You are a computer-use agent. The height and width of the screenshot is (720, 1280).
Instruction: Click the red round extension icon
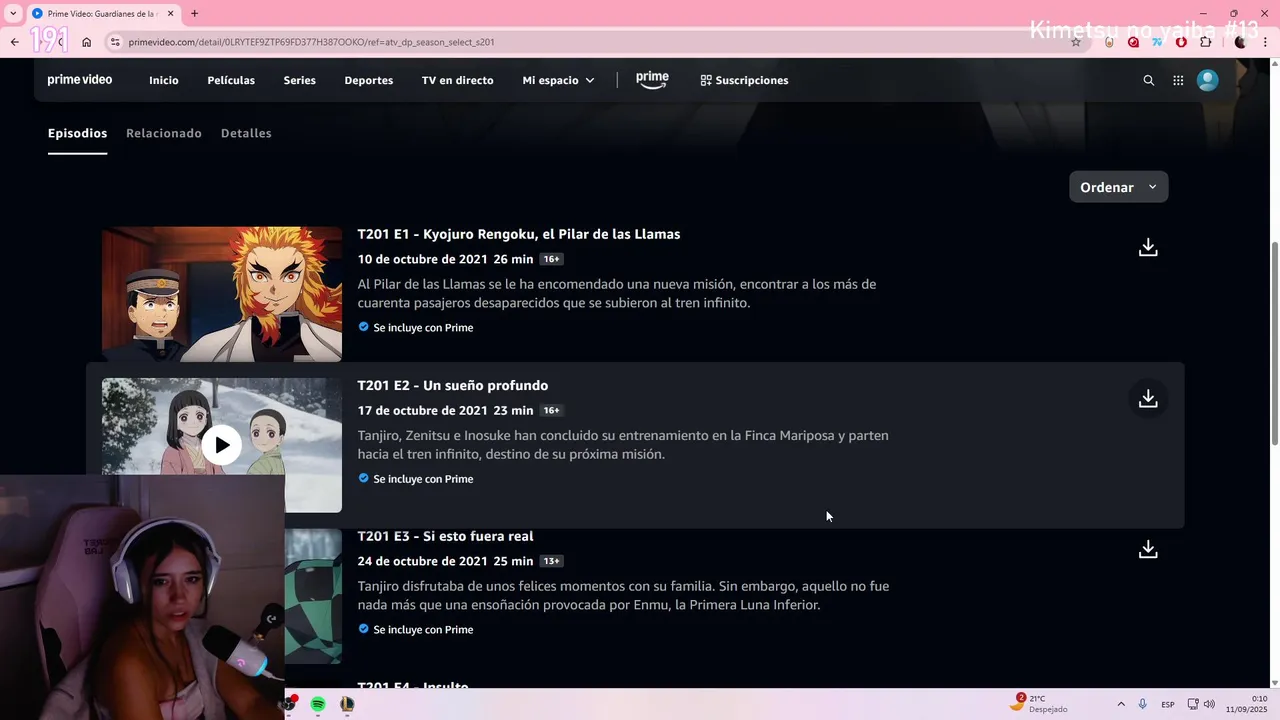(1133, 42)
